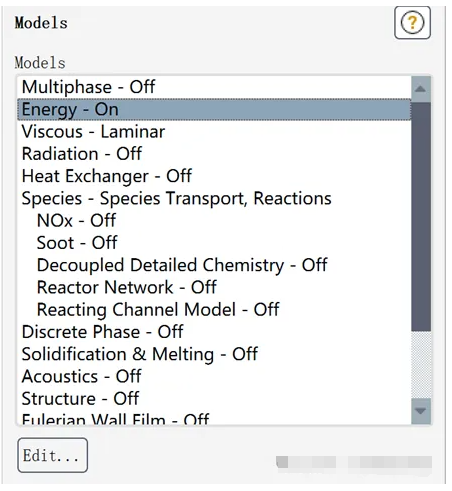Select Reactor Network - Off entry

(214, 287)
